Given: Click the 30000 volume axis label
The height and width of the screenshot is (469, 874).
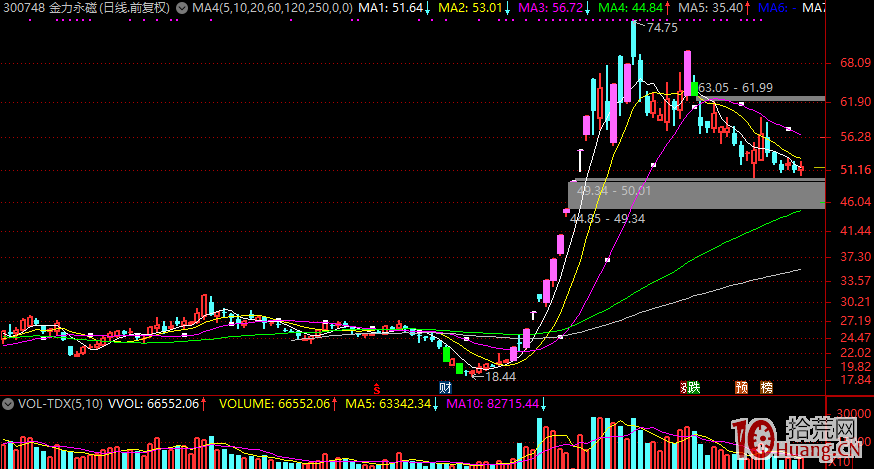Looking at the screenshot, I should coord(854,414).
